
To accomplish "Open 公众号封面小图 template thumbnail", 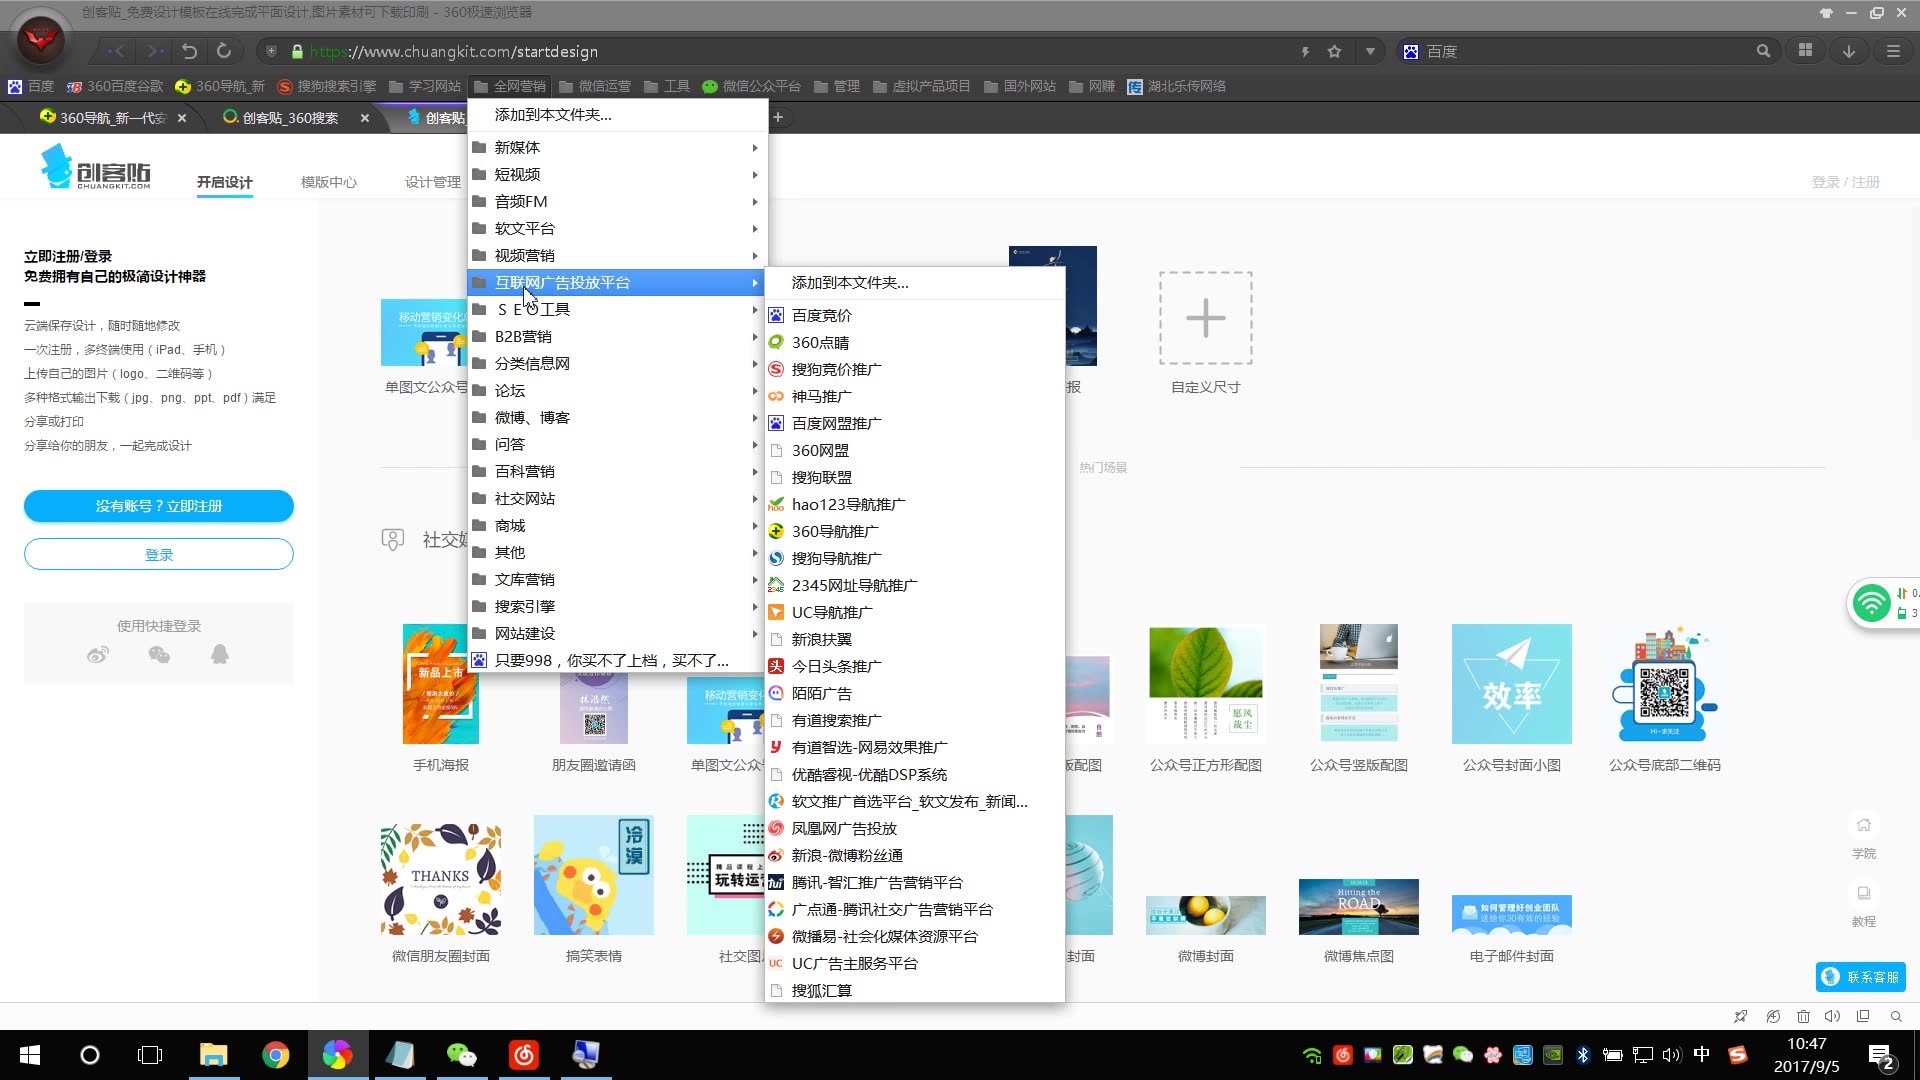I will [x=1512, y=684].
